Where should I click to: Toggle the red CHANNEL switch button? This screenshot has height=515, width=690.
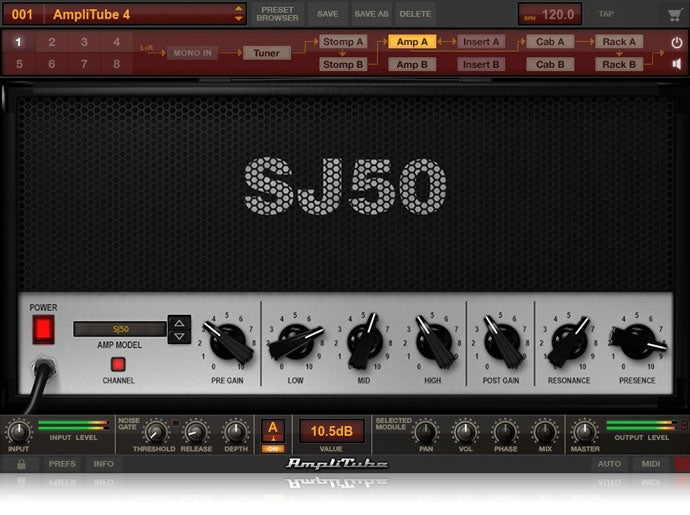(118, 364)
